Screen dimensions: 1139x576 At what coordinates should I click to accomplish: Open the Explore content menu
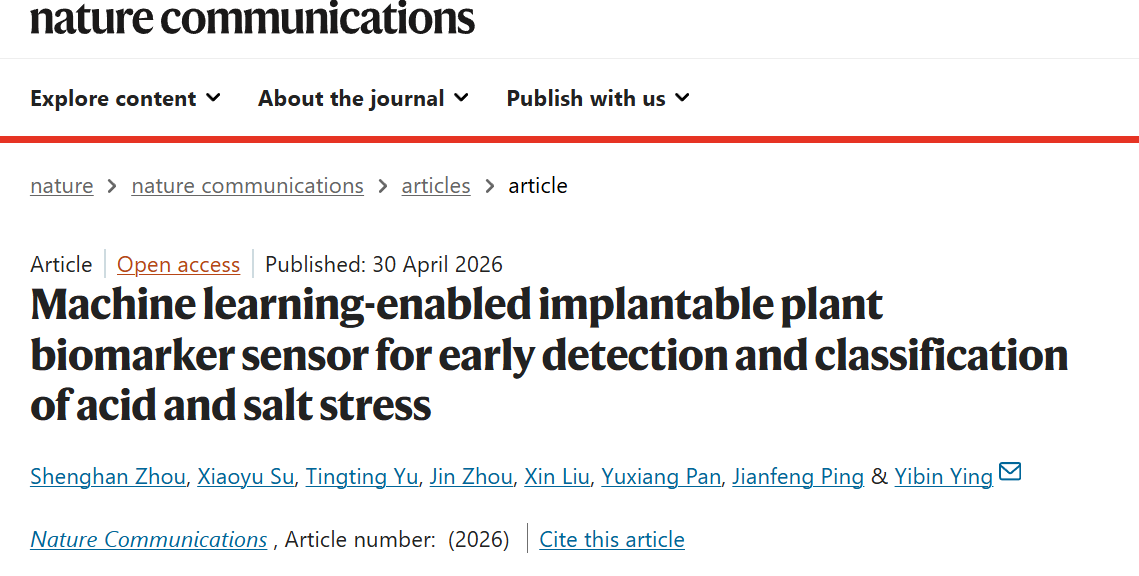click(125, 98)
